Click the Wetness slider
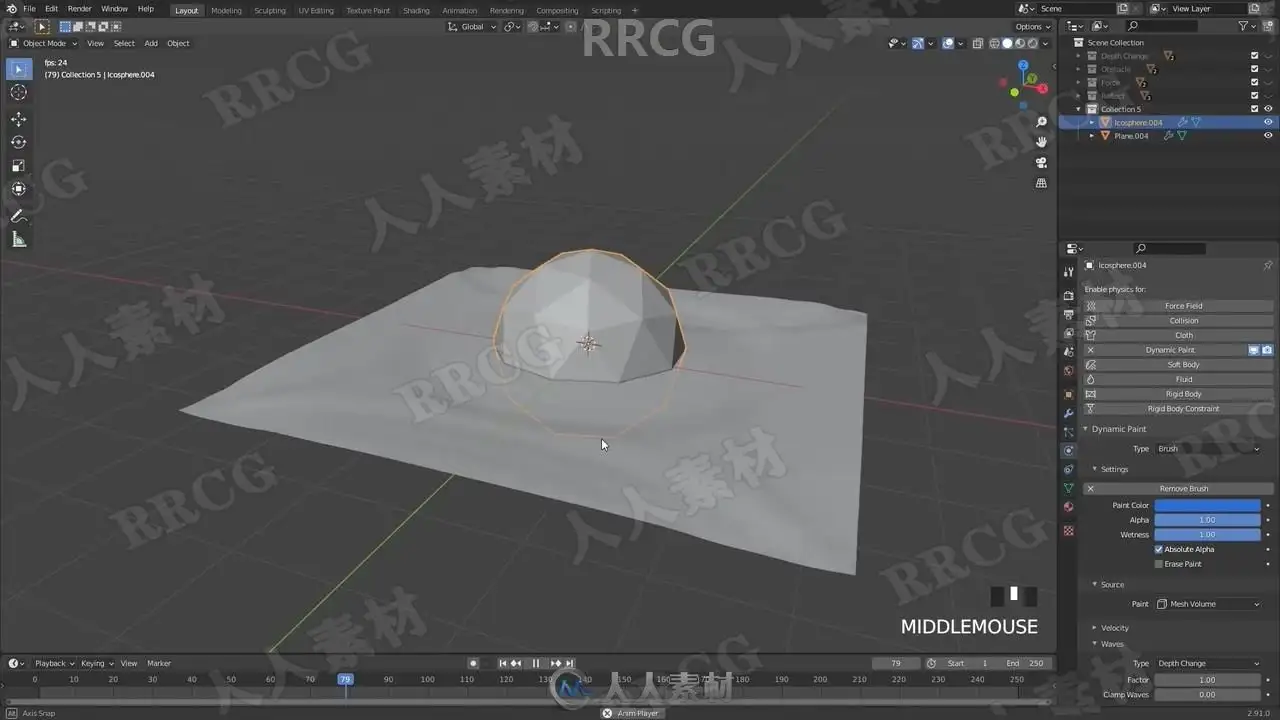 pos(1208,535)
